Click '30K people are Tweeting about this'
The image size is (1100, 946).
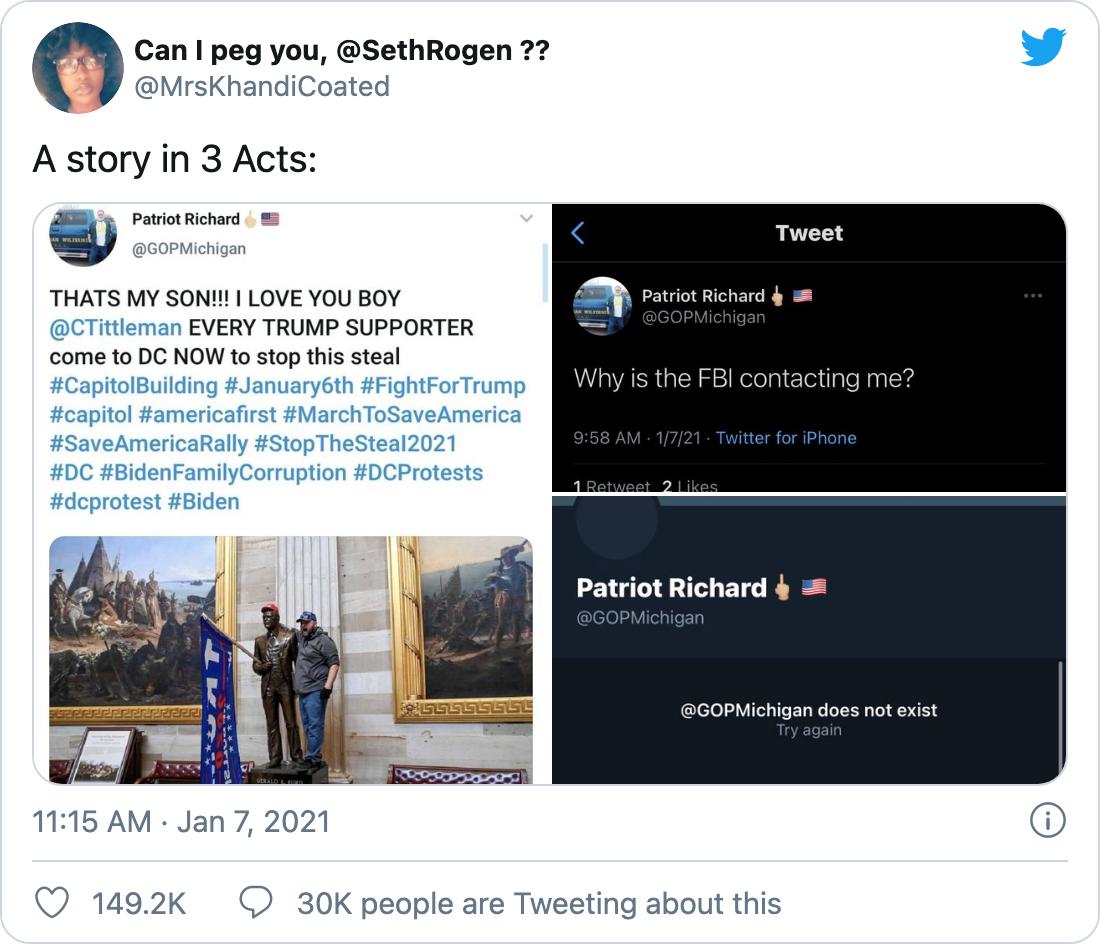537,903
